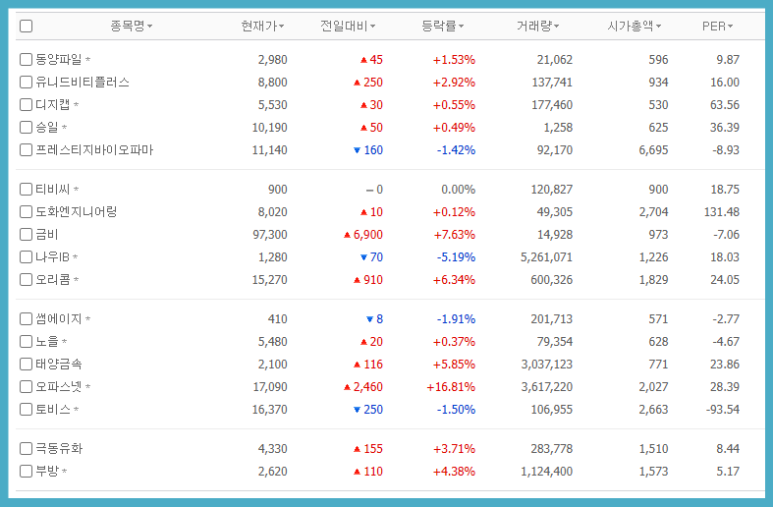The image size is (773, 507).
Task: Click 태양금속 volume 3,037,123
Action: coord(547,364)
